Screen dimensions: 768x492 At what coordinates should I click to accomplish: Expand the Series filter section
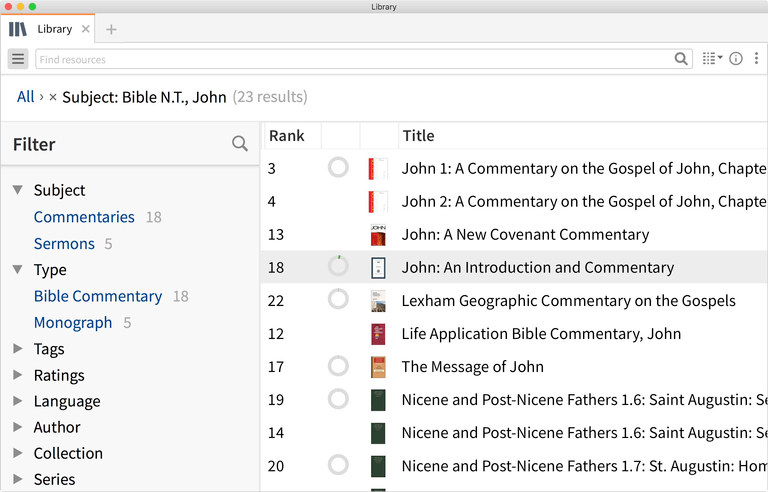(x=18, y=479)
